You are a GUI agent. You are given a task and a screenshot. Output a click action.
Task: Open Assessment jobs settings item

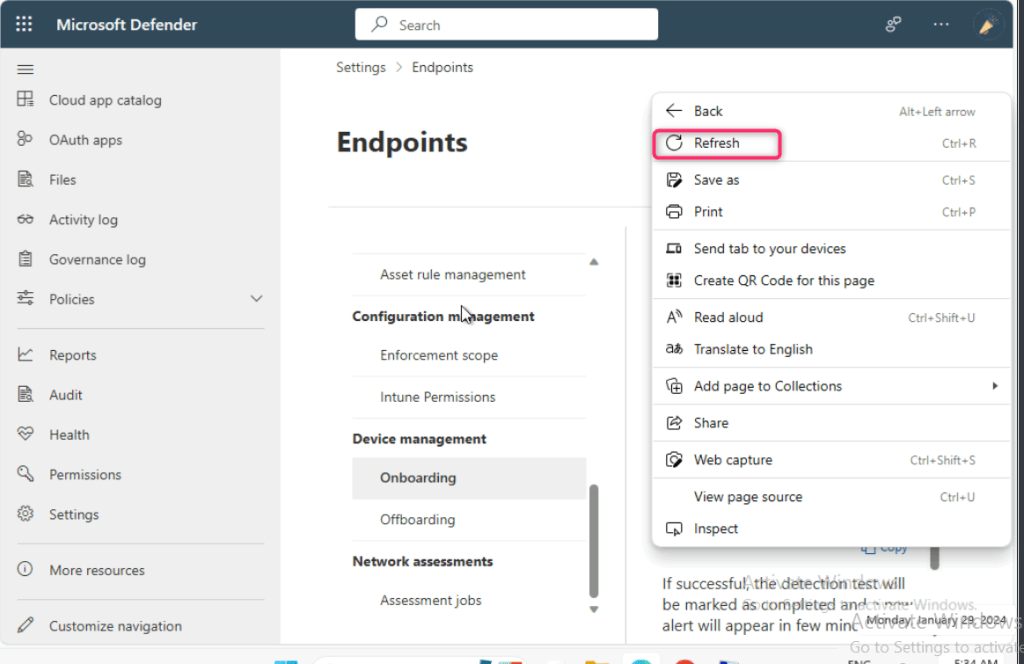[430, 600]
